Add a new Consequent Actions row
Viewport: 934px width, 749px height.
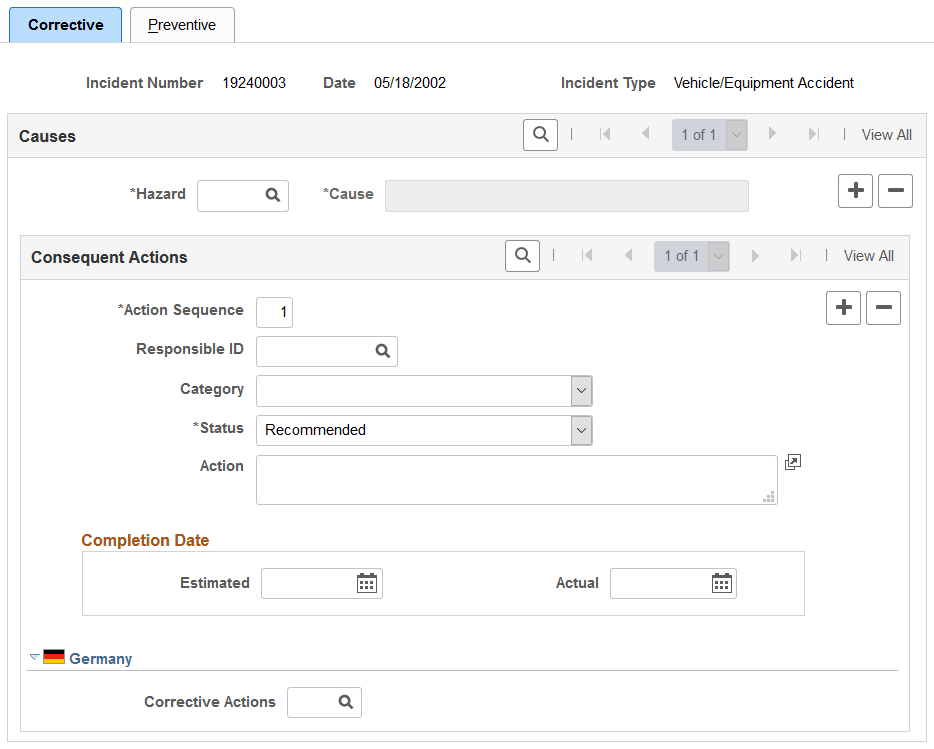[843, 308]
